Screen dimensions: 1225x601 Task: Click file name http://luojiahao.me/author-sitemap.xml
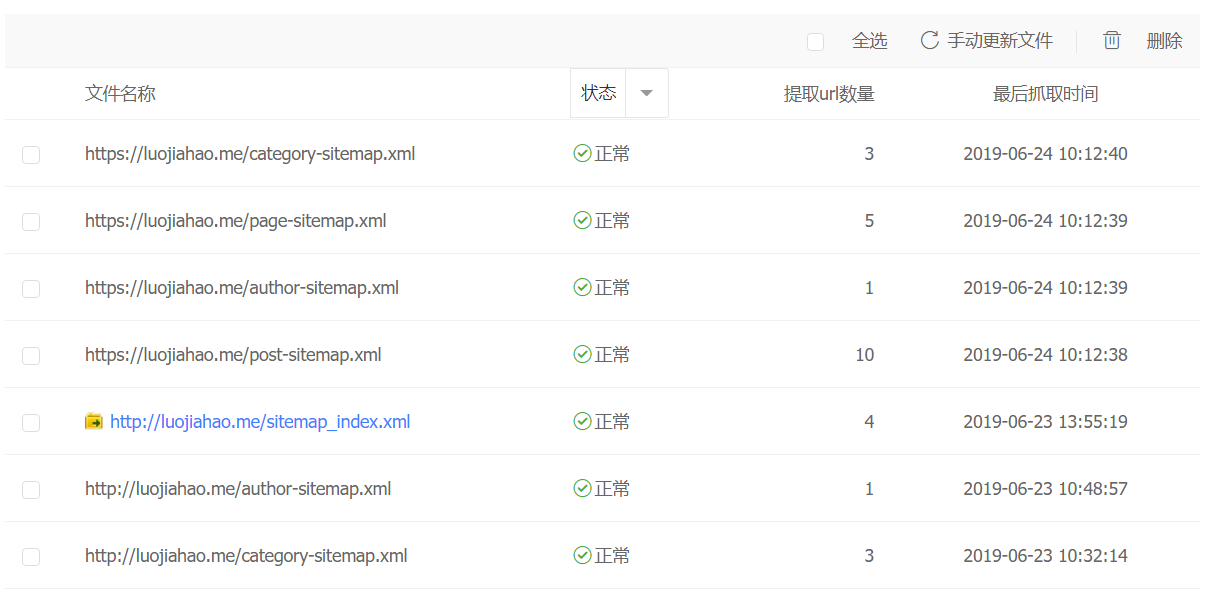point(238,489)
